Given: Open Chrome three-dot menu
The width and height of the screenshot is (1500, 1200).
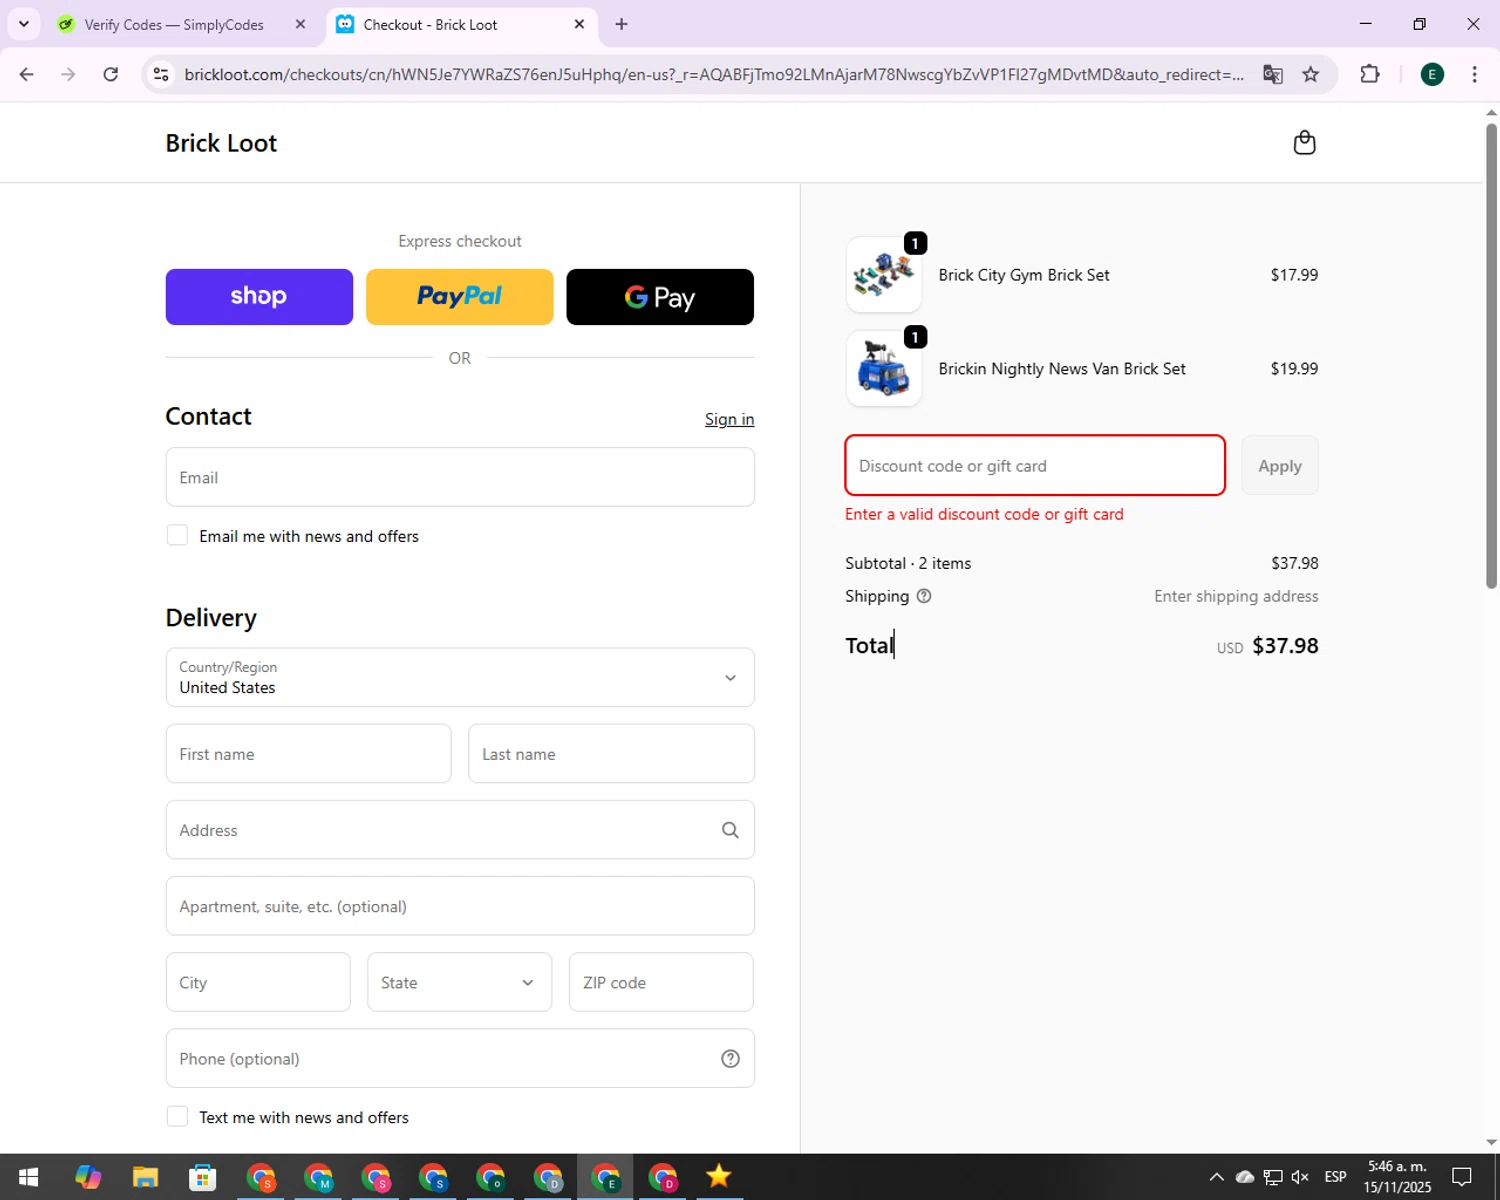Looking at the screenshot, I should [1474, 74].
